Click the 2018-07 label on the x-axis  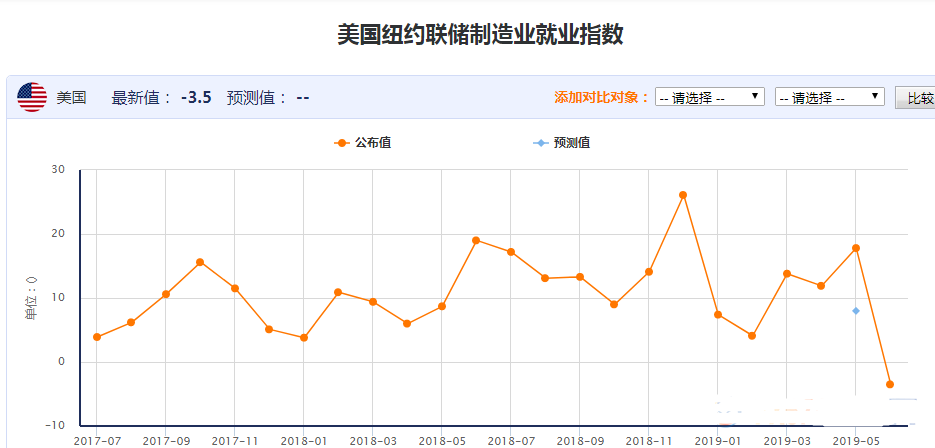coord(511,440)
